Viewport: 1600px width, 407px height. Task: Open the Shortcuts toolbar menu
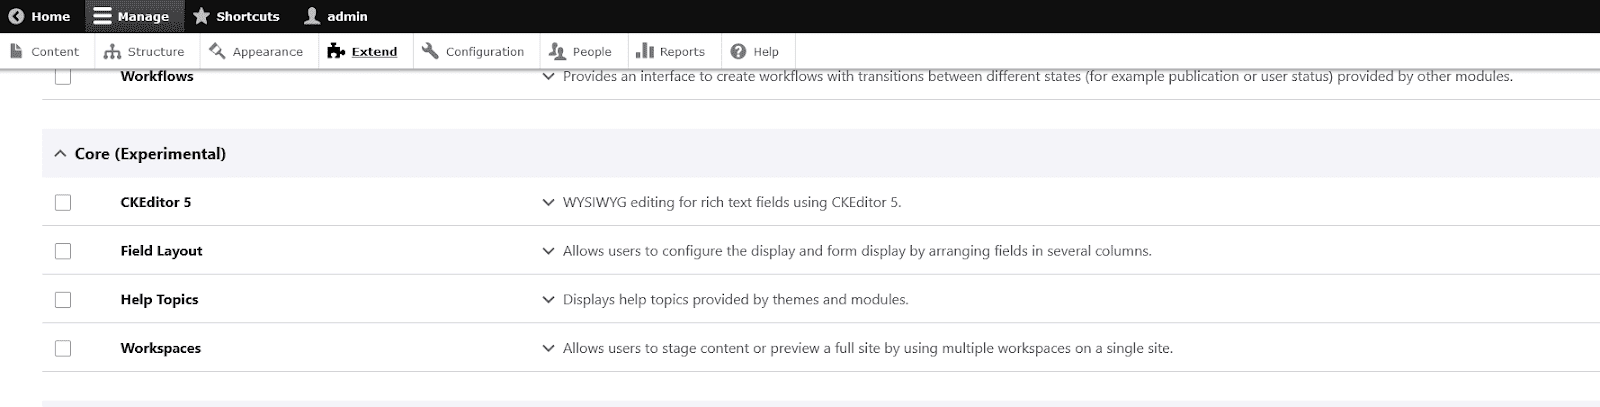click(236, 16)
